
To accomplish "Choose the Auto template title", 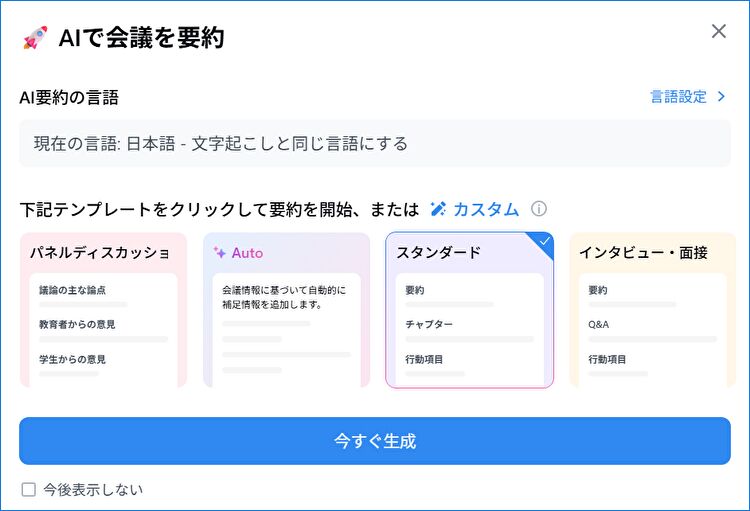I will click(x=247, y=253).
